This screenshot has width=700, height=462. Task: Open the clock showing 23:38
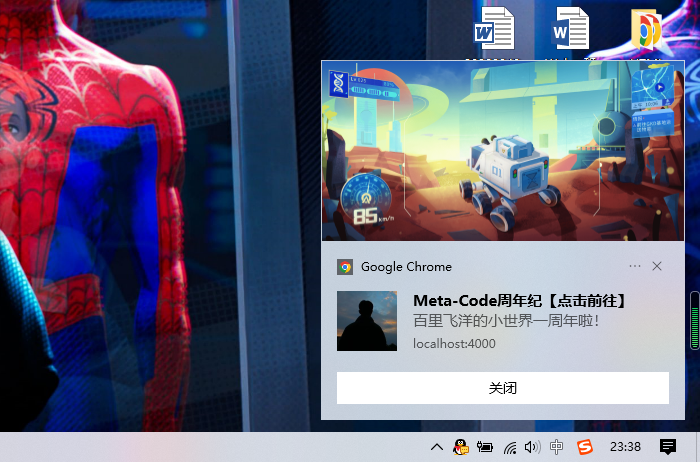pyautogui.click(x=625, y=447)
